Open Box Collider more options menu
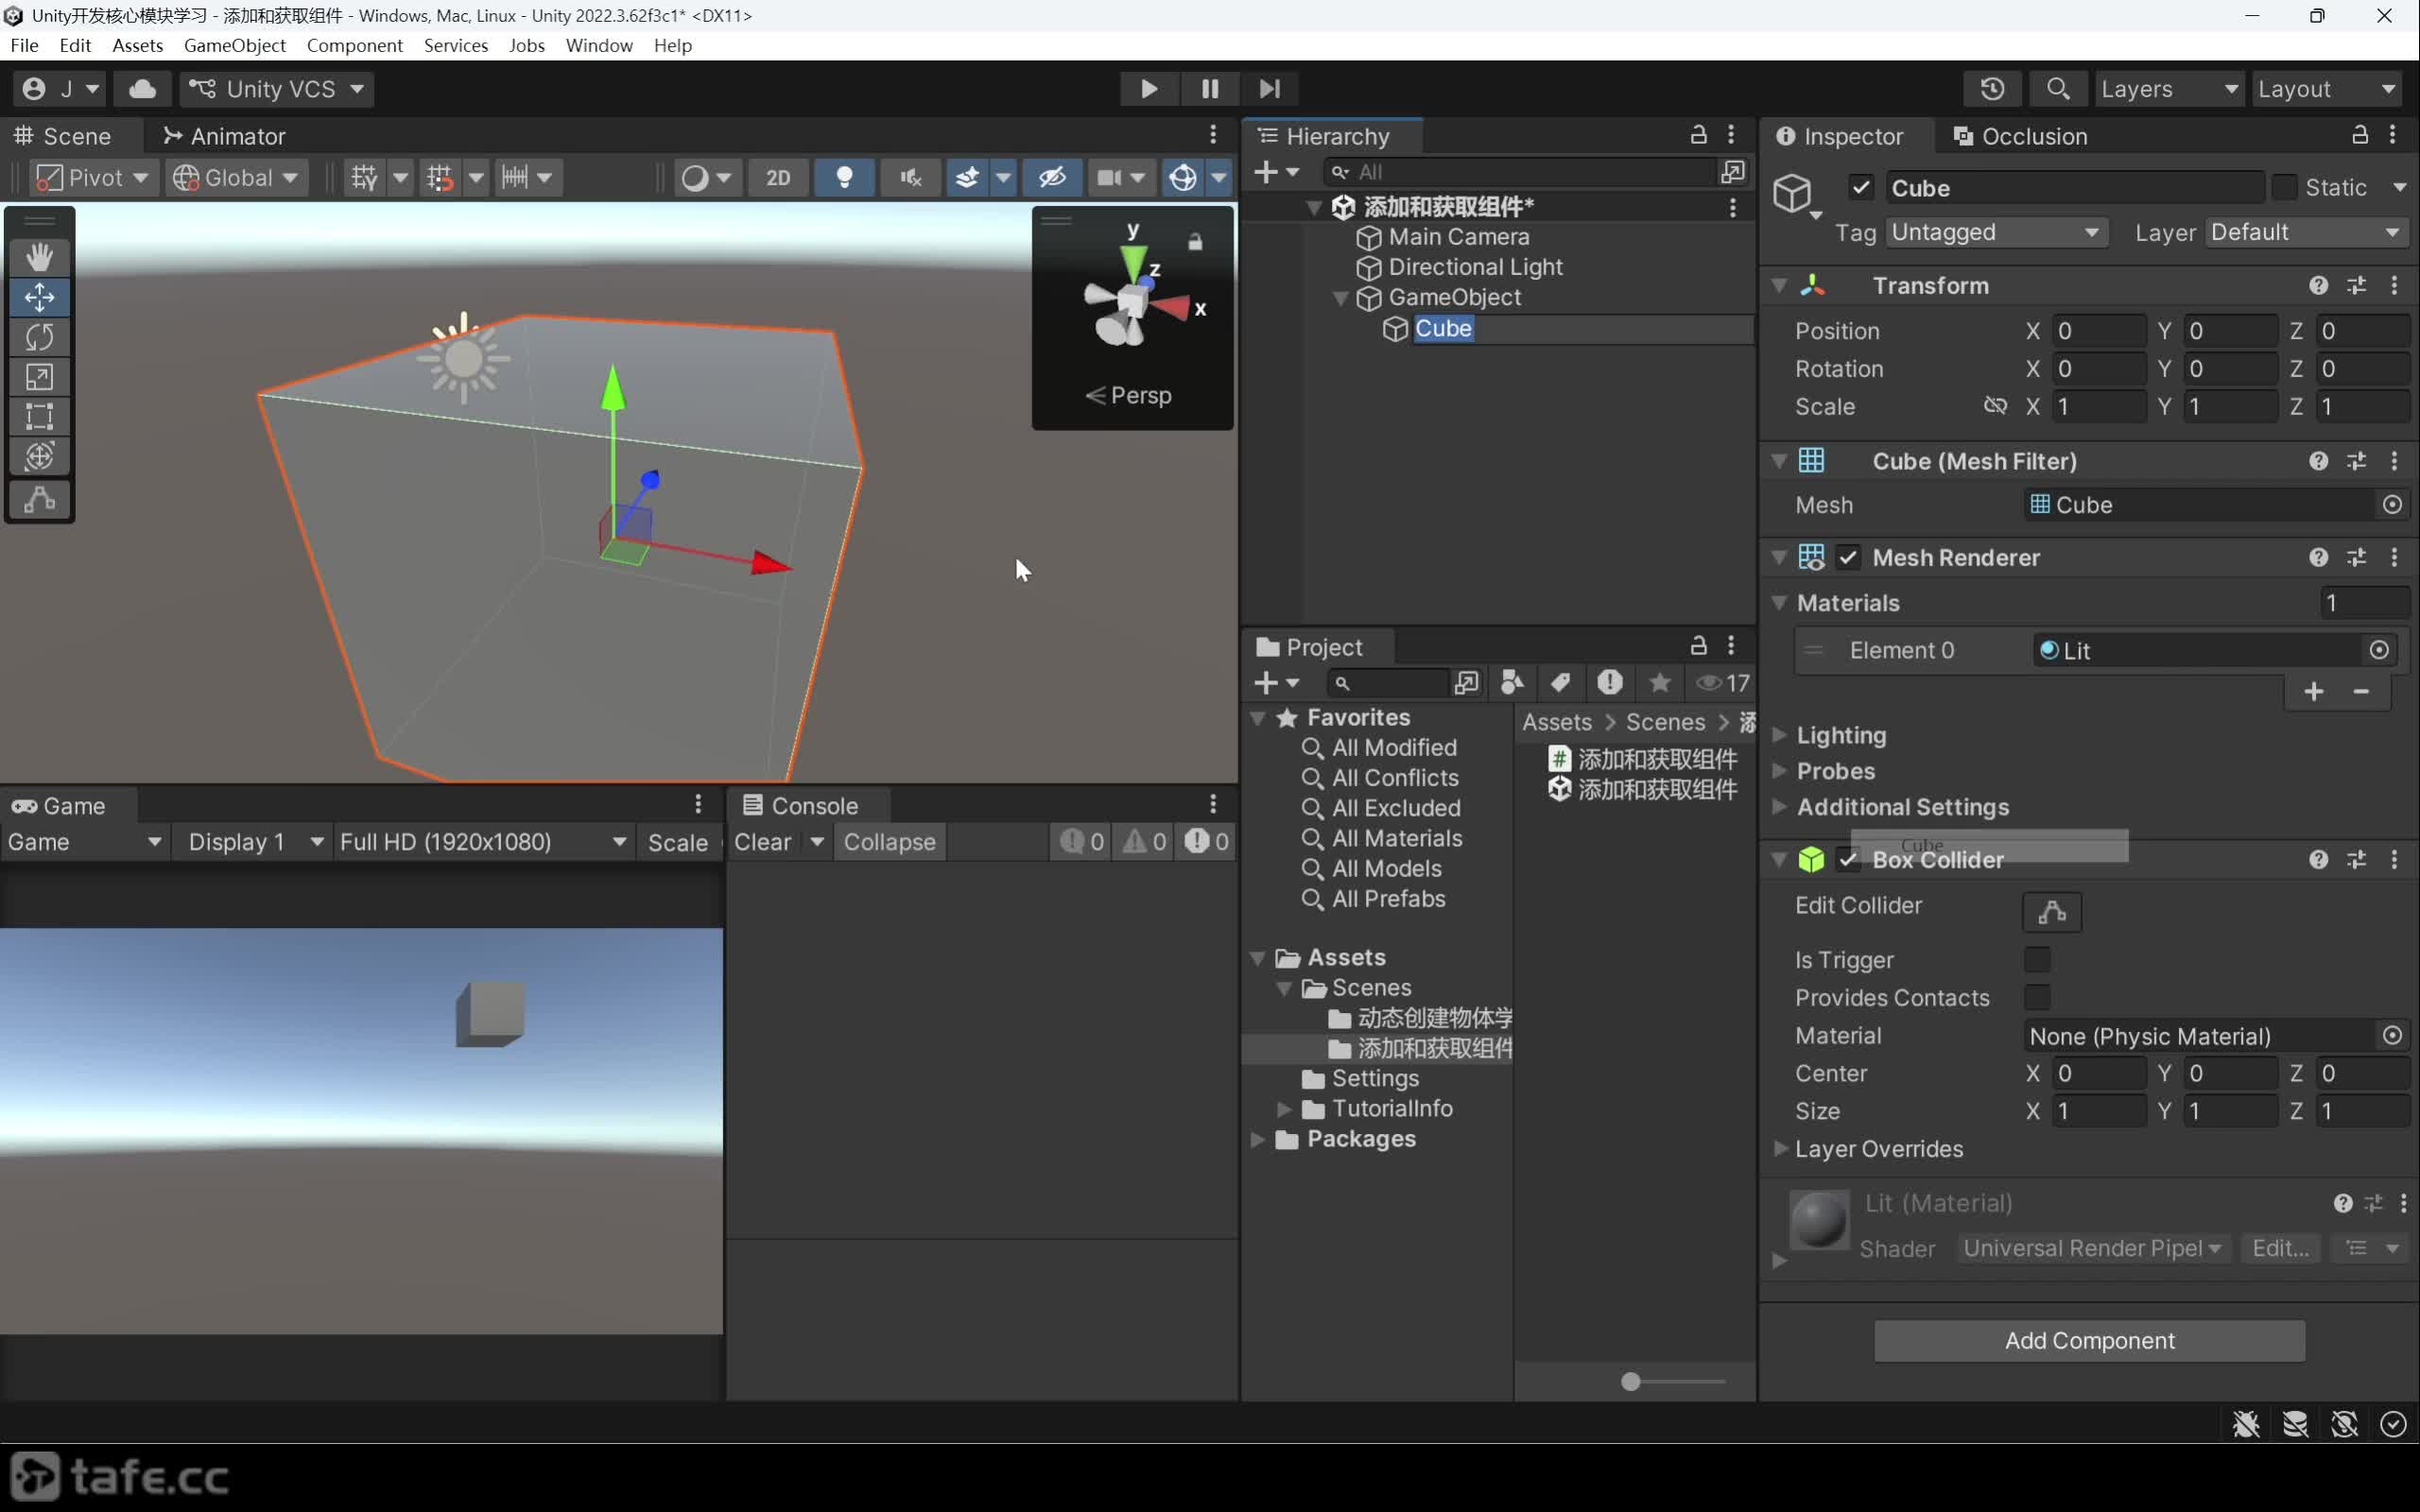 tap(2394, 860)
